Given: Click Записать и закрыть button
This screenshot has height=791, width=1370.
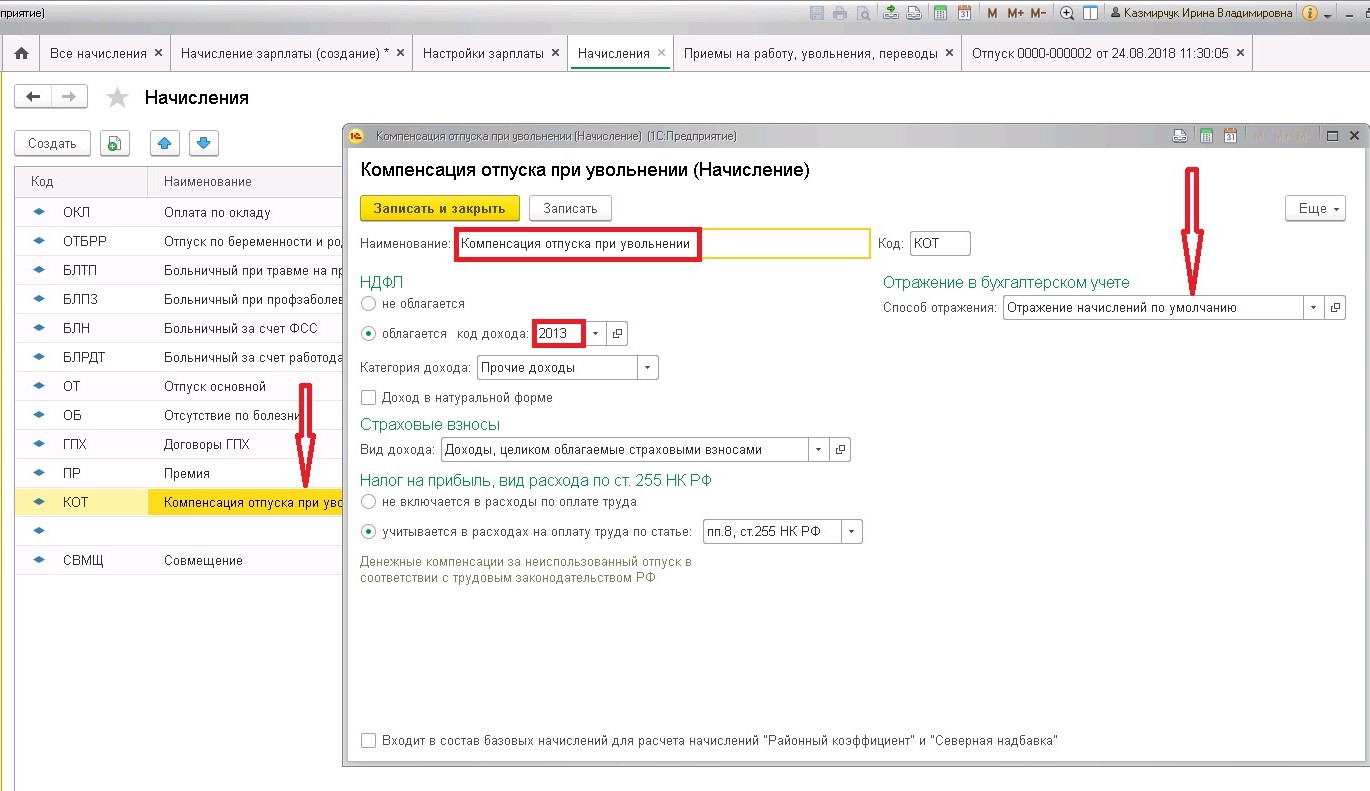Looking at the screenshot, I should coord(440,208).
